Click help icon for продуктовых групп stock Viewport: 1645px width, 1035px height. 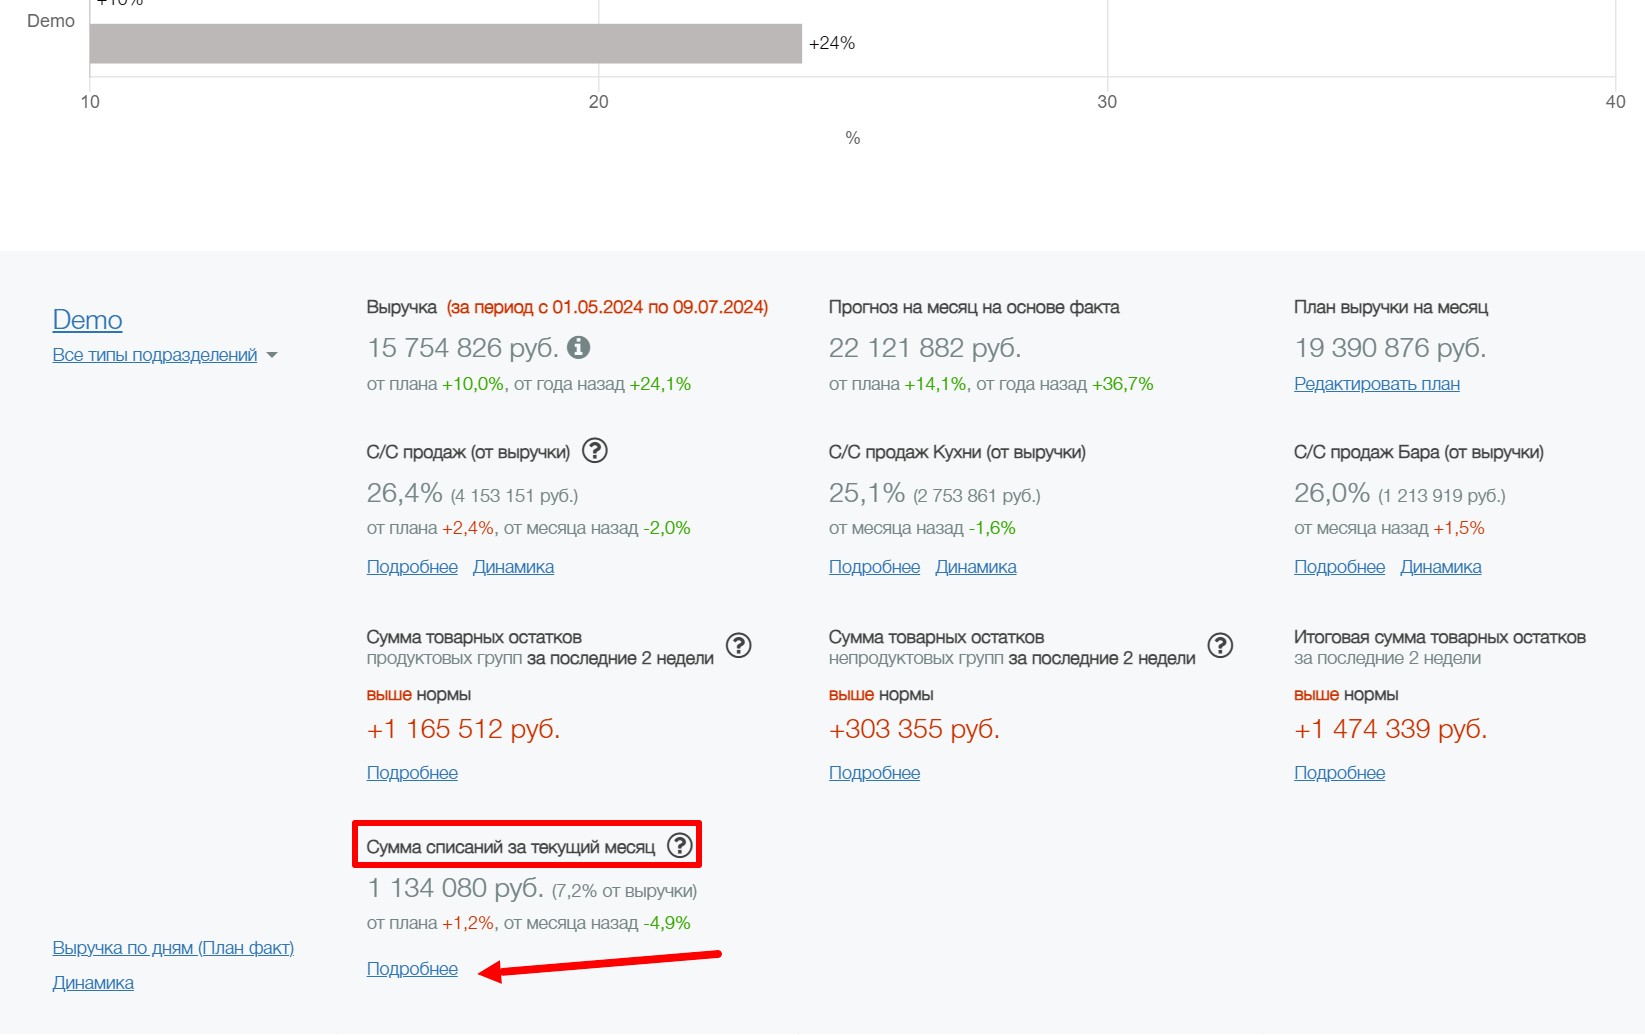pos(738,646)
